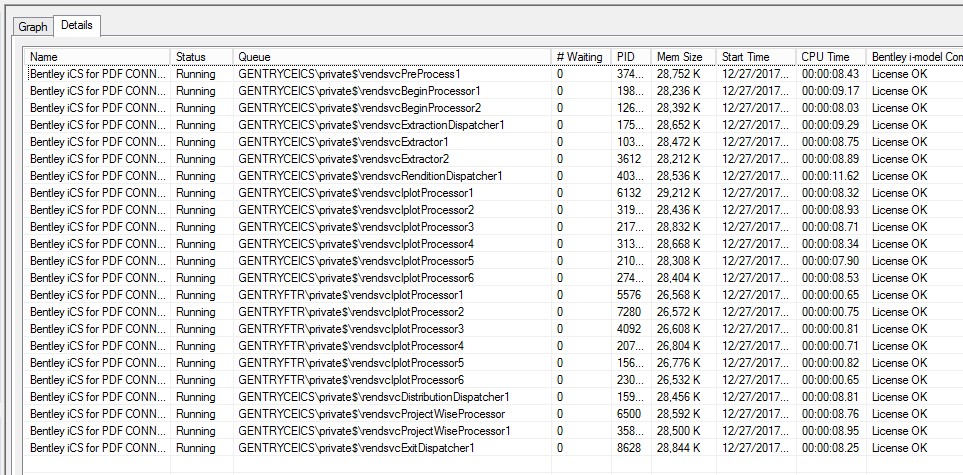Sort by the Name column header
This screenshot has height=475, width=963.
click(98, 57)
